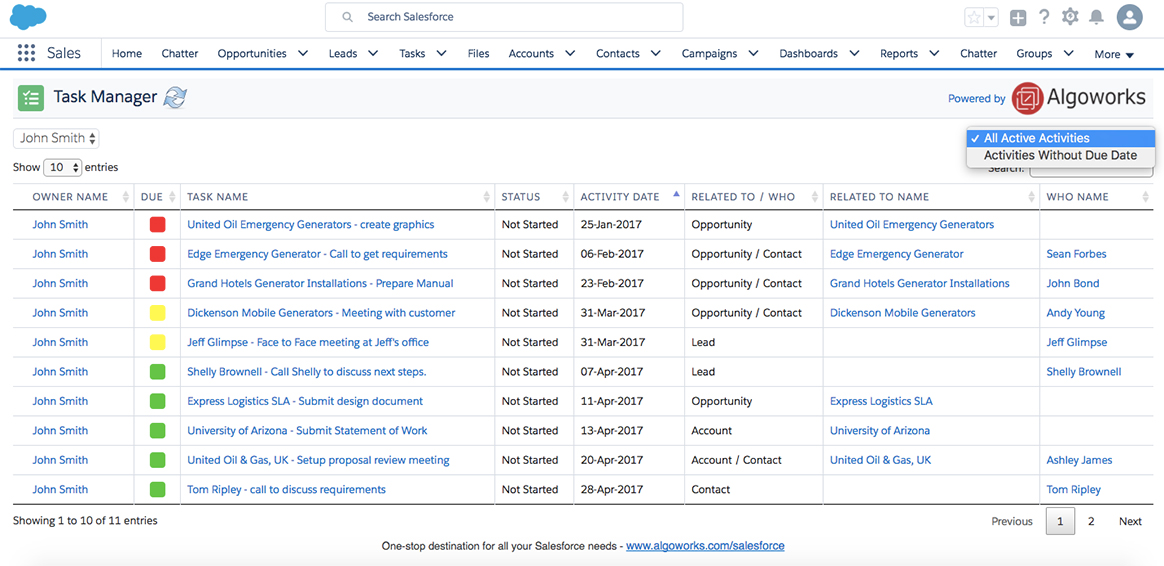This screenshot has height=566, width=1164.
Task: Click the Task Manager refresh icon
Action: click(x=175, y=97)
